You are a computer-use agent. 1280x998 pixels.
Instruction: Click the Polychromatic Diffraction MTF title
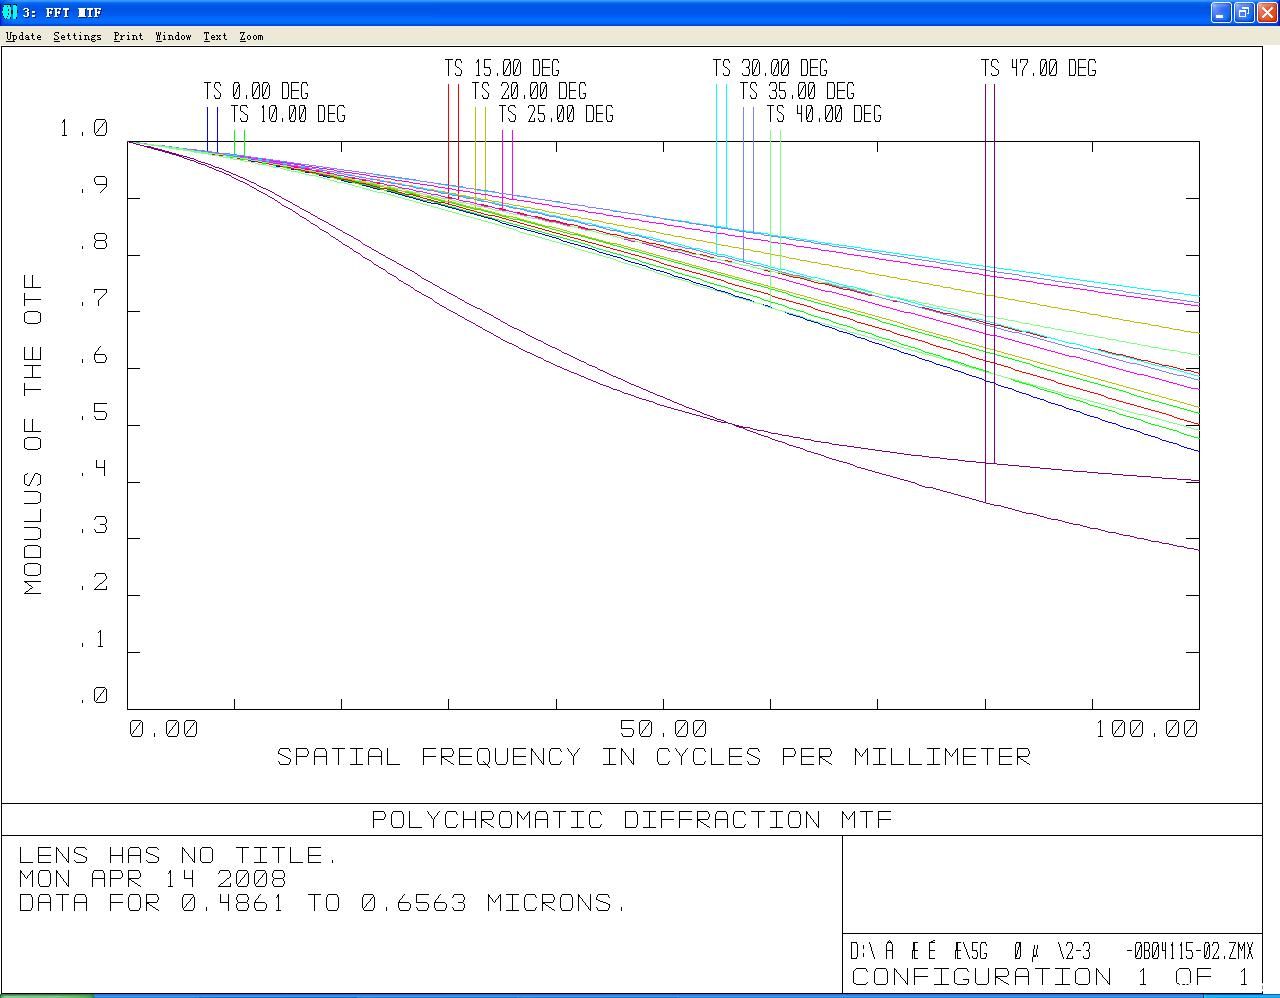coord(632,820)
